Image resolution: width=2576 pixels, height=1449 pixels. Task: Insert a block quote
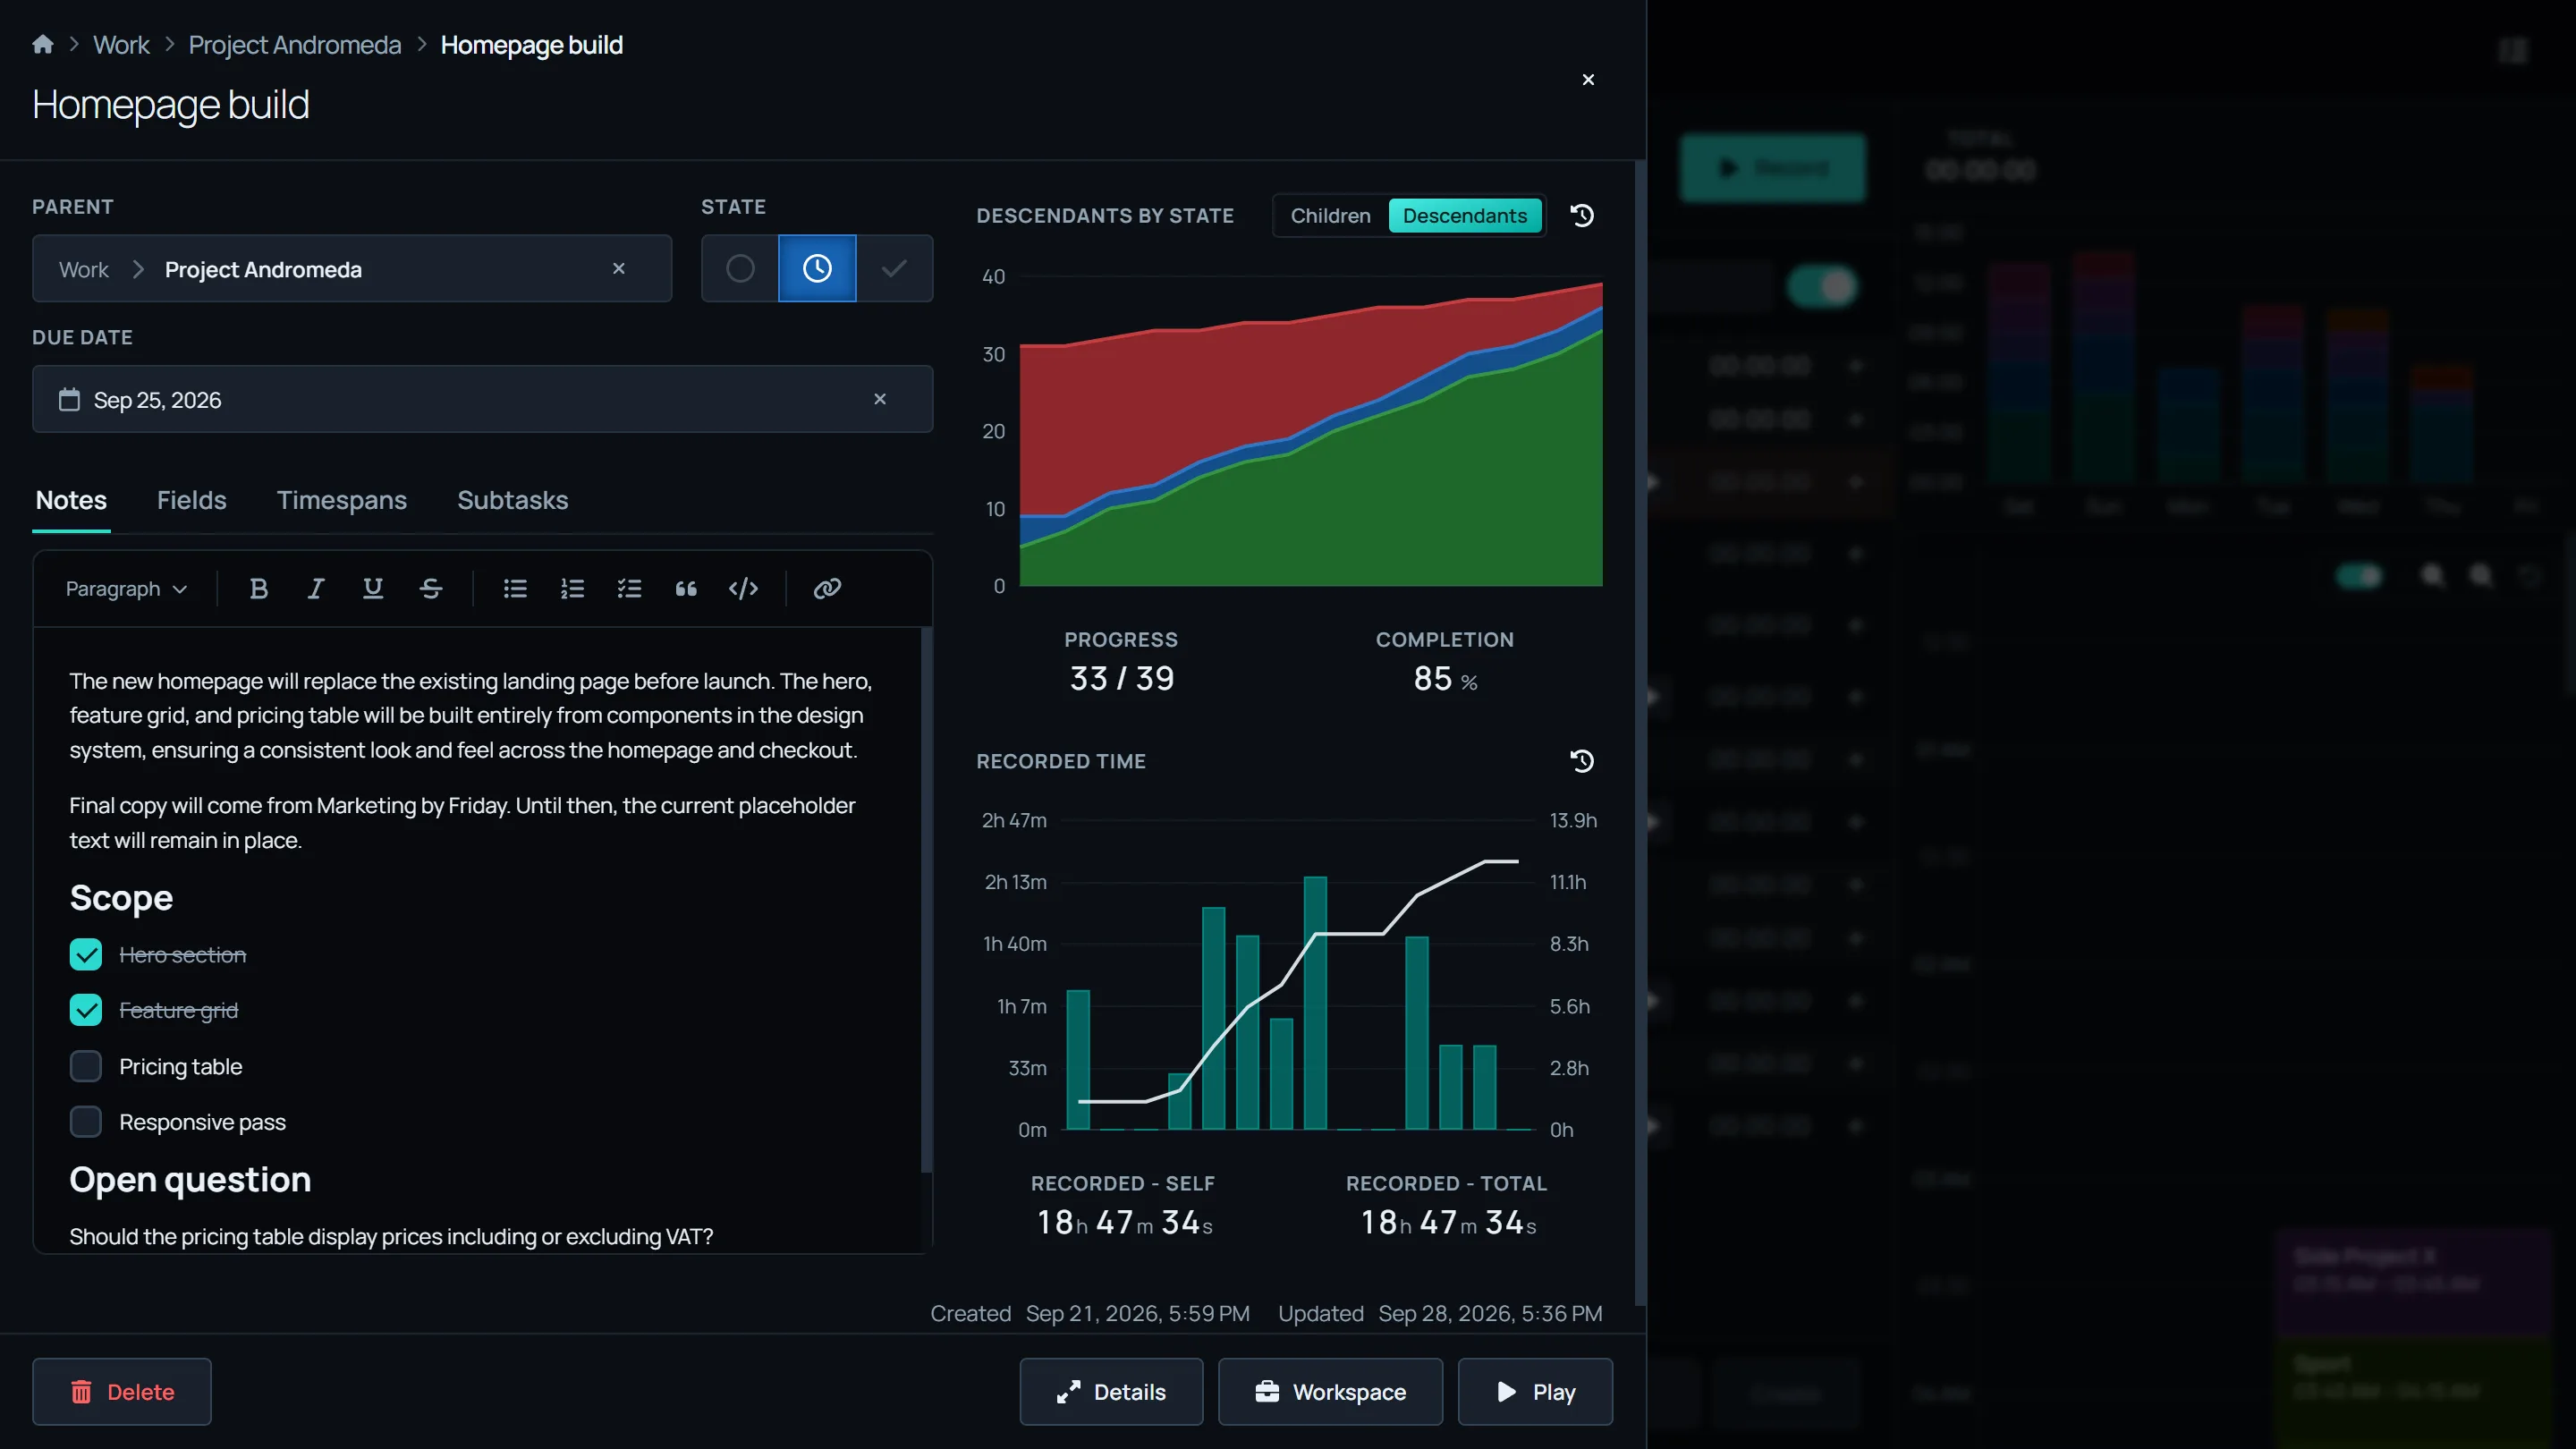tap(686, 588)
